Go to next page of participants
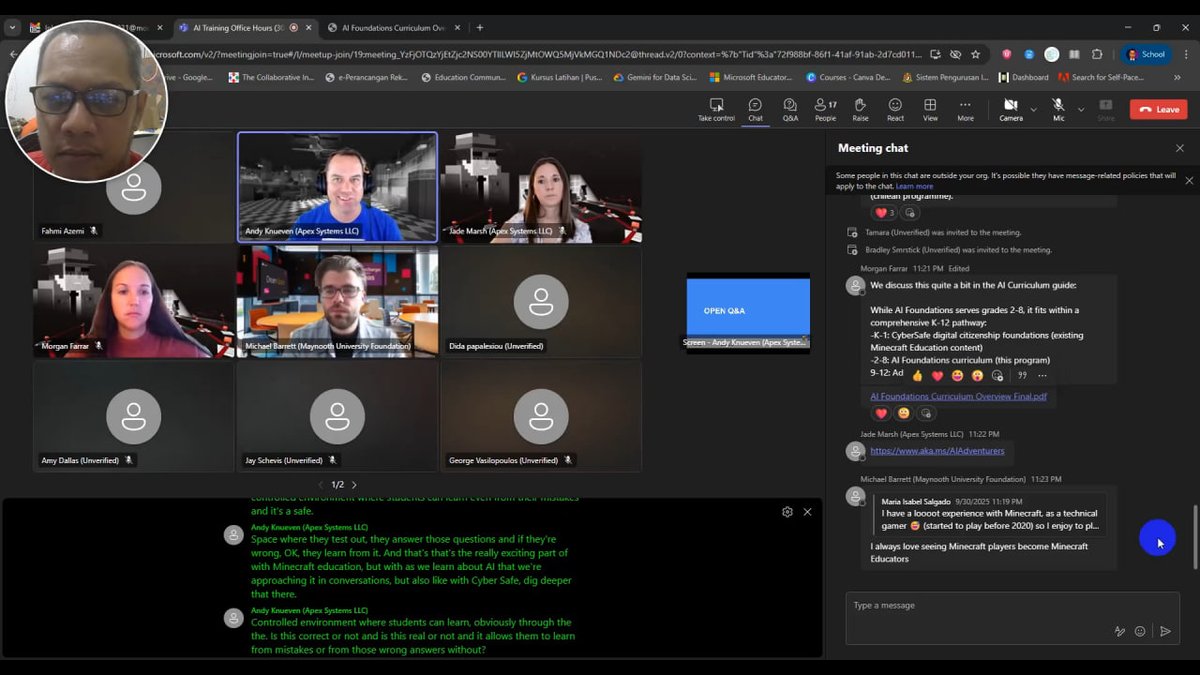The width and height of the screenshot is (1200, 675). tap(354, 485)
